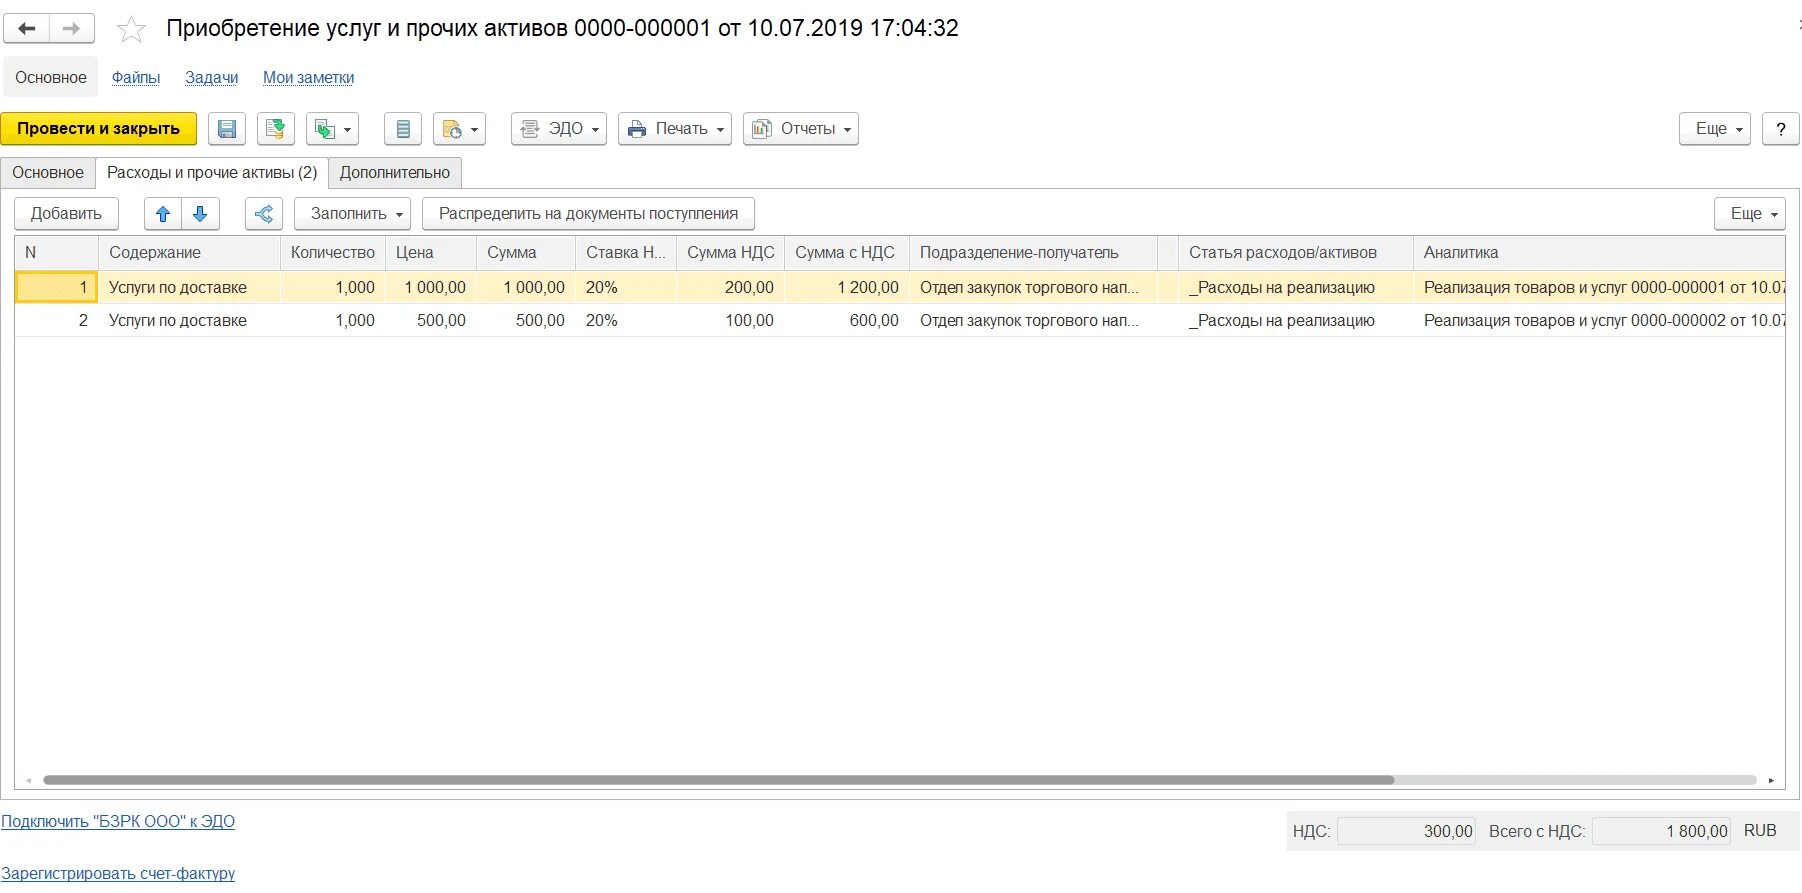Click row 2 _Расходы на реализацию cell

(1296, 321)
